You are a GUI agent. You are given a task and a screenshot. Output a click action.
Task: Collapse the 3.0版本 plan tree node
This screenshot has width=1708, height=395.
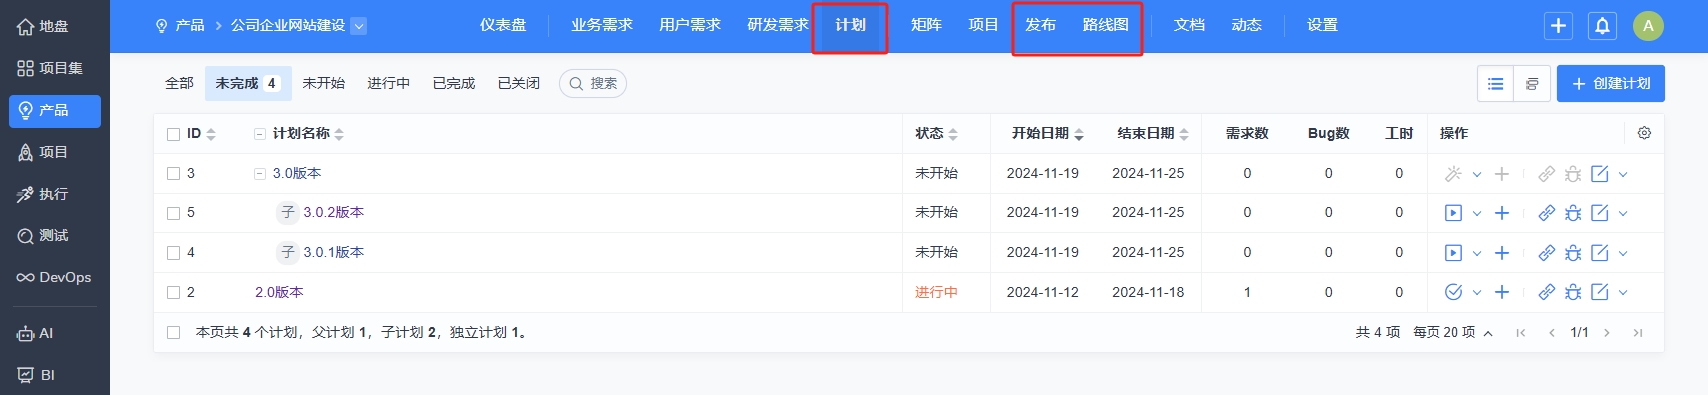260,174
